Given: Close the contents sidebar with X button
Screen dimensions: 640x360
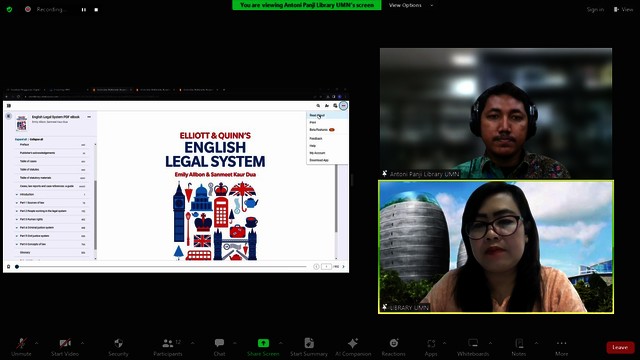Looking at the screenshot, I should [x=9, y=116].
